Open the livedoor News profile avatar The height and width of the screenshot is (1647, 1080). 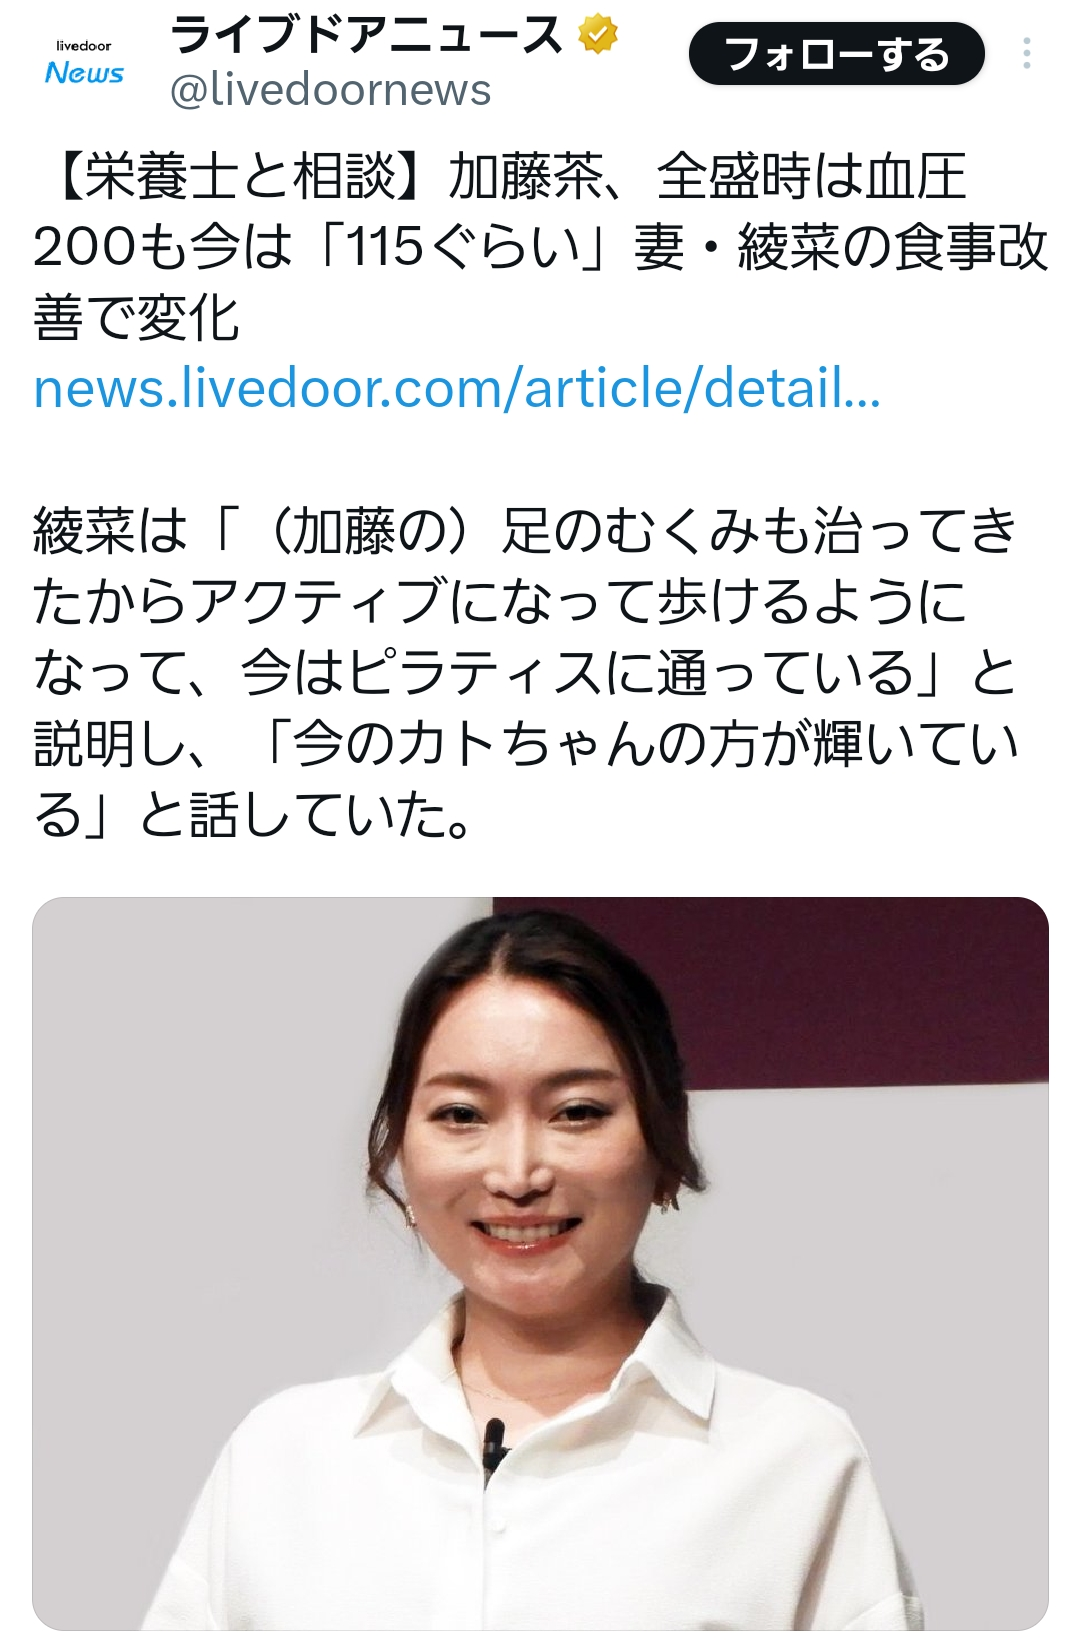[x=84, y=63]
